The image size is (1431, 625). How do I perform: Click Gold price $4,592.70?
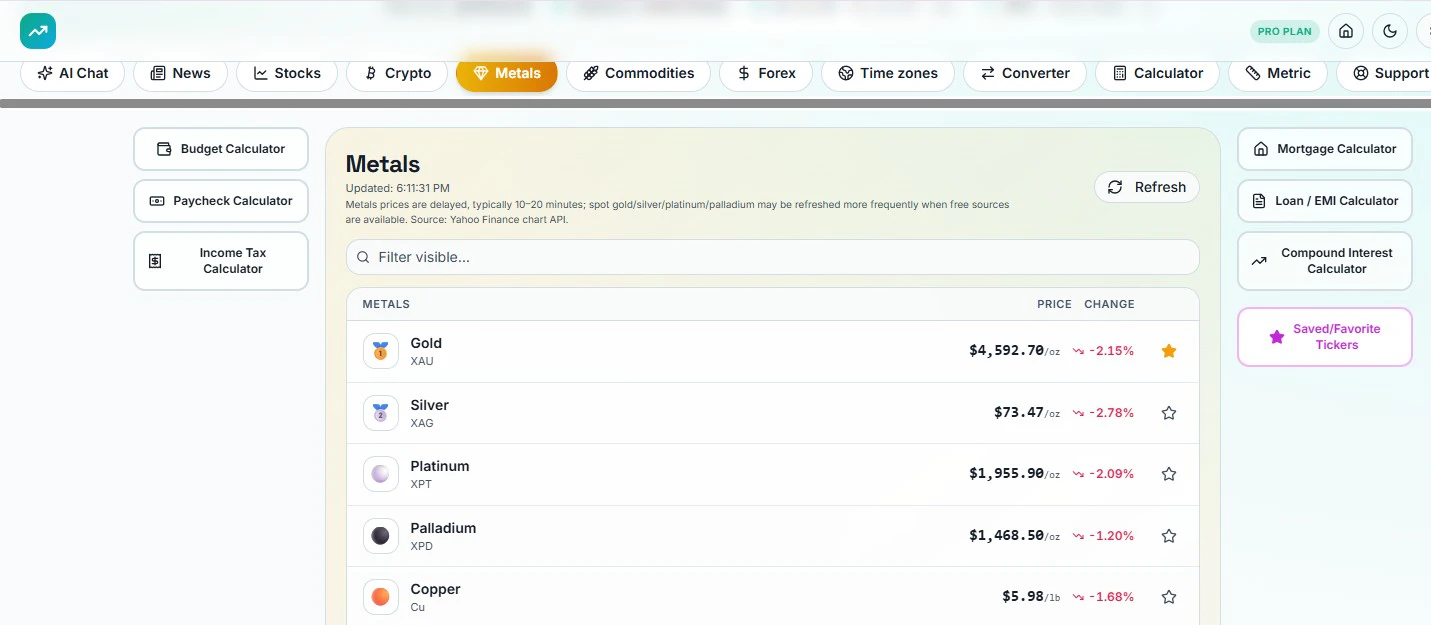pos(1014,351)
